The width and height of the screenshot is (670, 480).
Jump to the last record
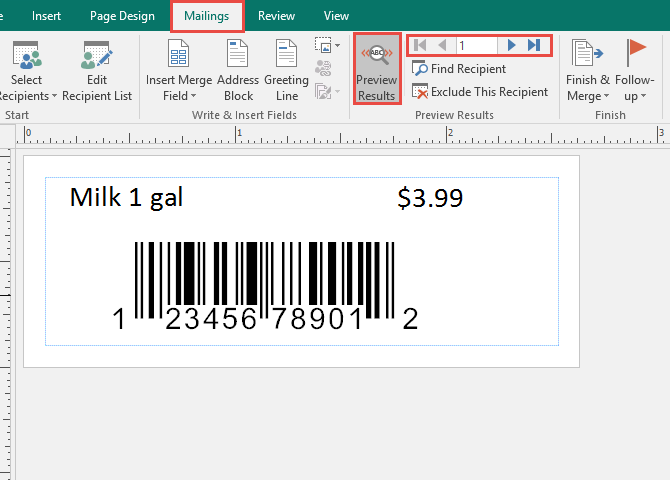pyautogui.click(x=534, y=45)
